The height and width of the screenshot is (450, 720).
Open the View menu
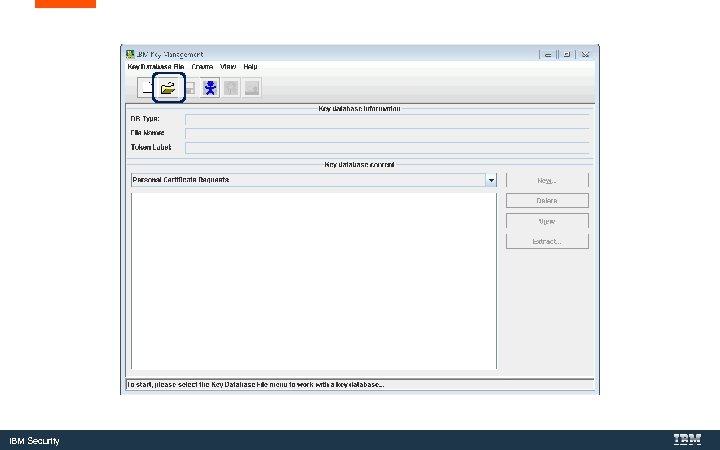pyautogui.click(x=228, y=67)
